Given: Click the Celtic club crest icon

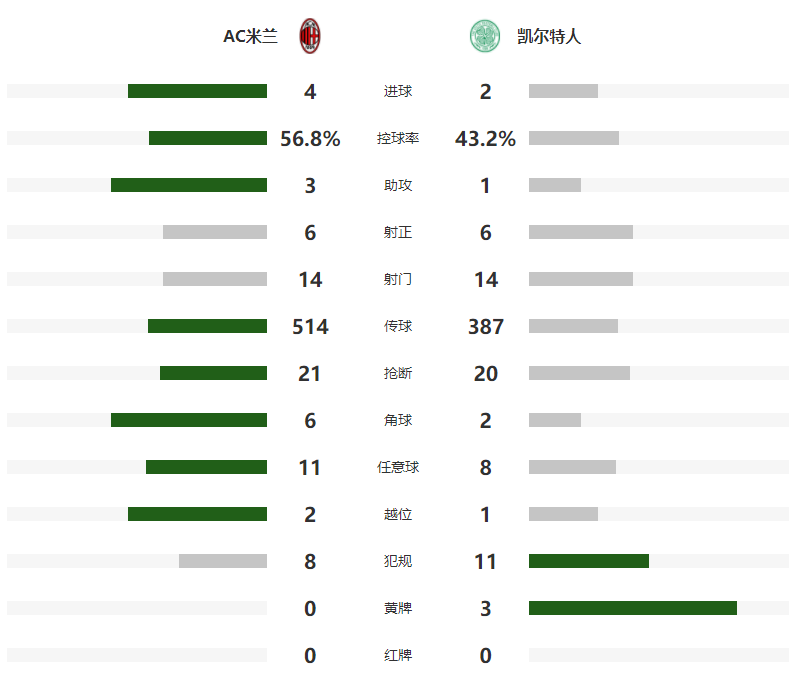Looking at the screenshot, I should (485, 37).
